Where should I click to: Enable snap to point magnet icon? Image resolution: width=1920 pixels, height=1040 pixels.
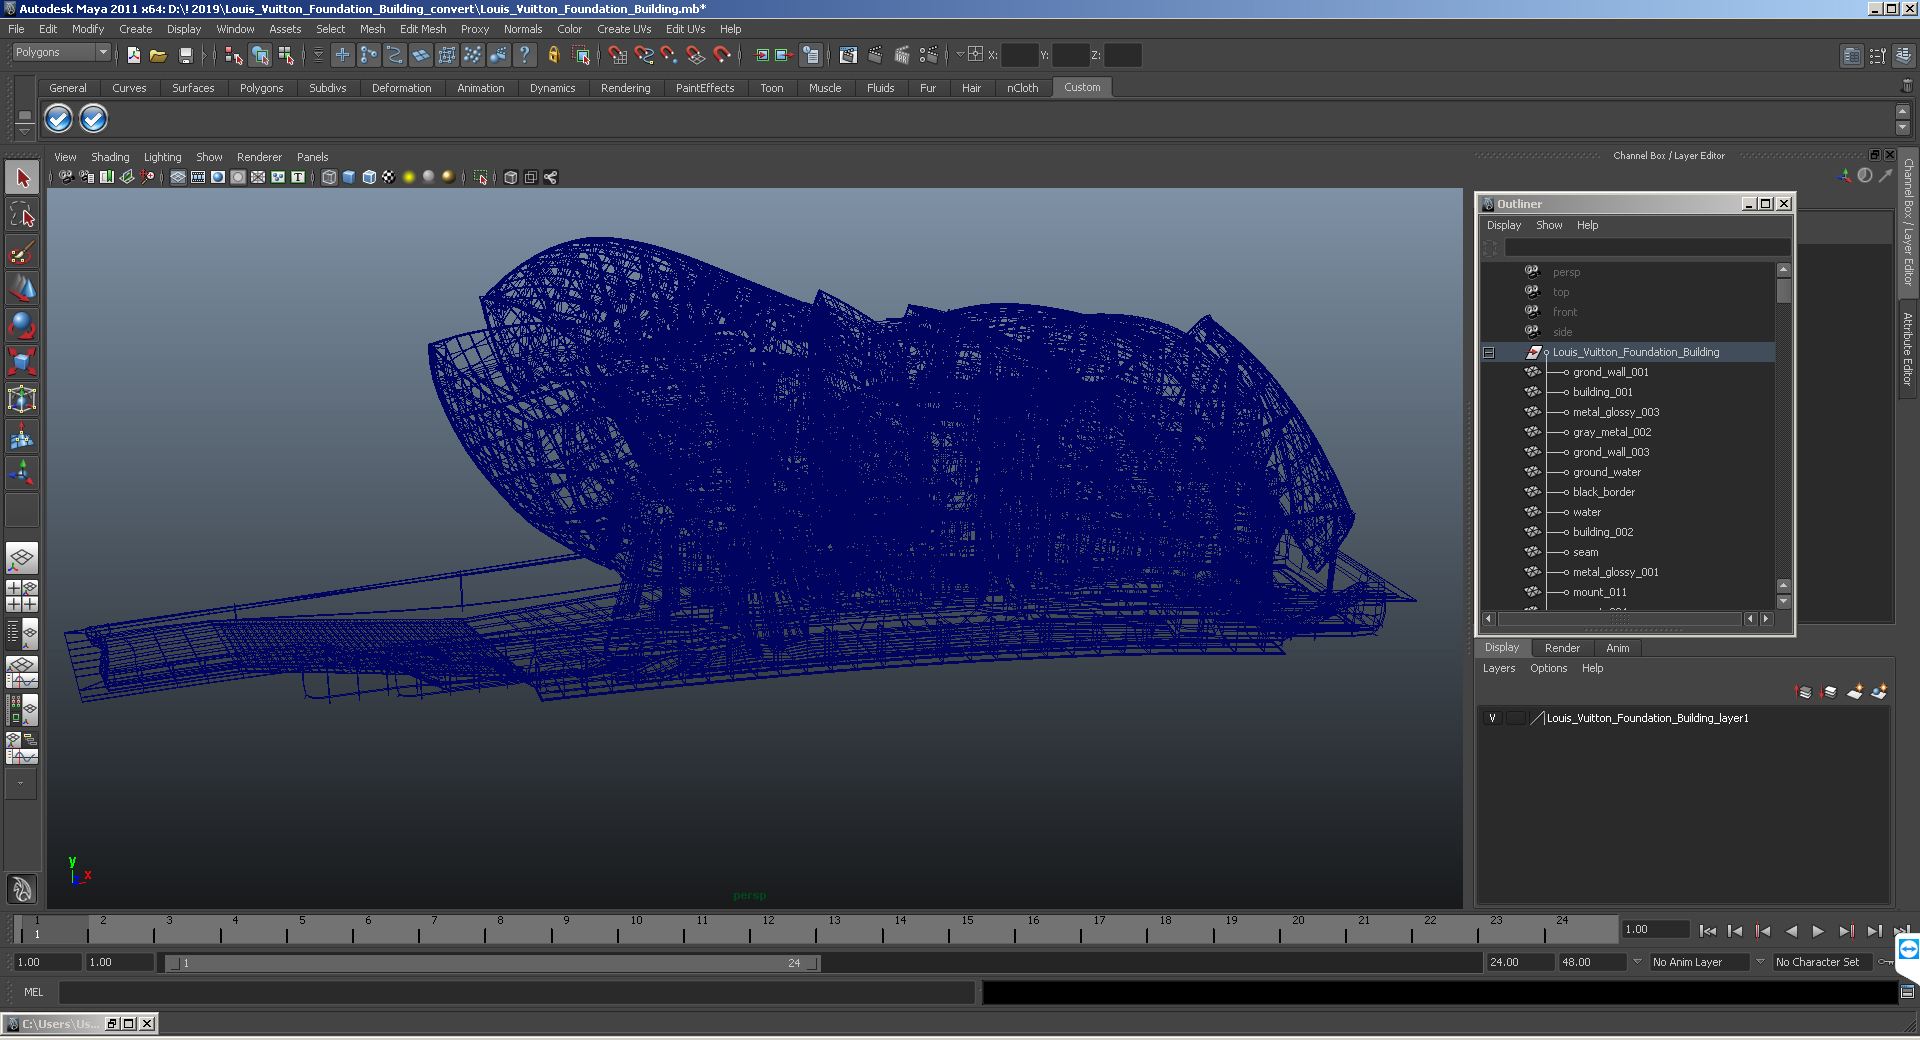669,55
